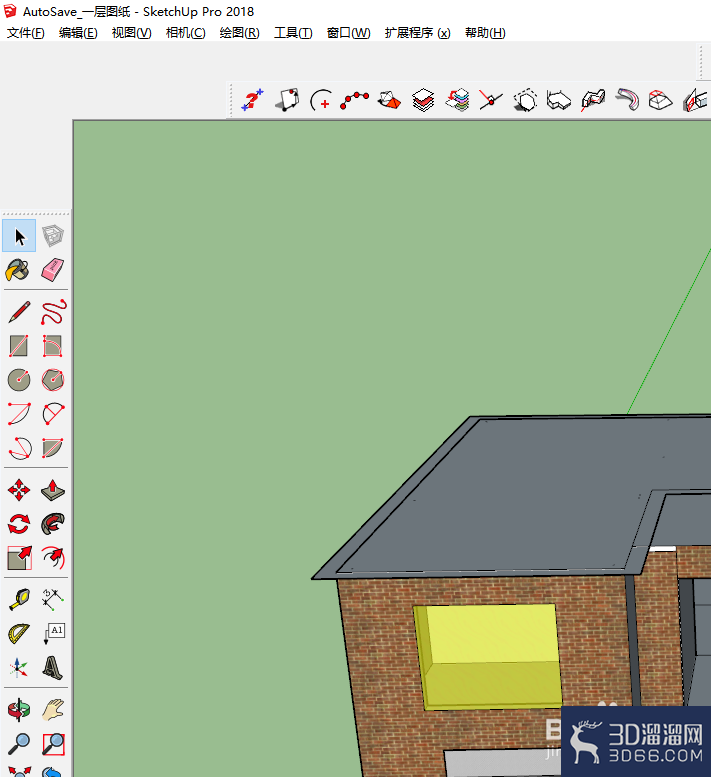Click the L-shaped block plugin icon
Screen dimensions: 711x777
(x=559, y=101)
